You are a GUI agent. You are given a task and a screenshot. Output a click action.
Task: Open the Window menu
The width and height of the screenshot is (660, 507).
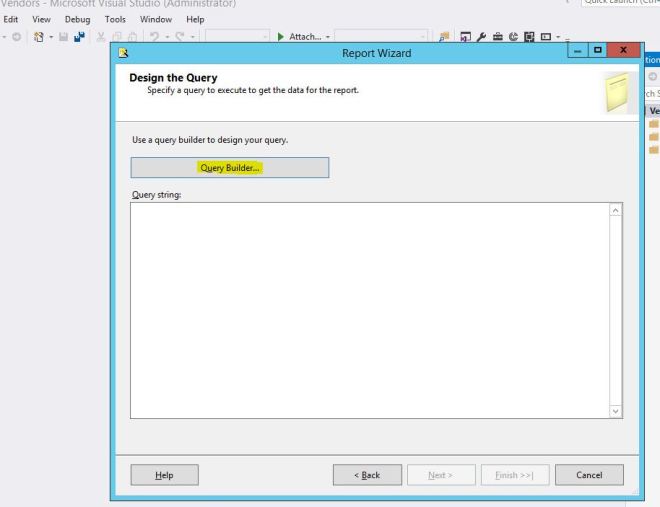[155, 19]
